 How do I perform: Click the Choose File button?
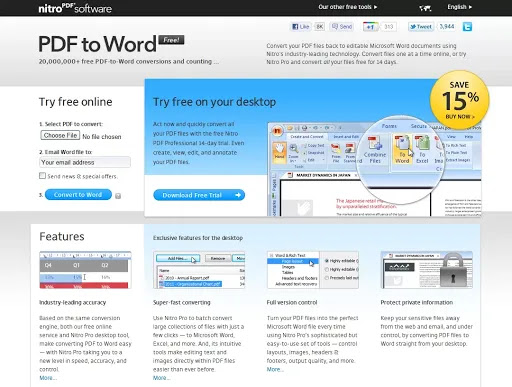60,135
